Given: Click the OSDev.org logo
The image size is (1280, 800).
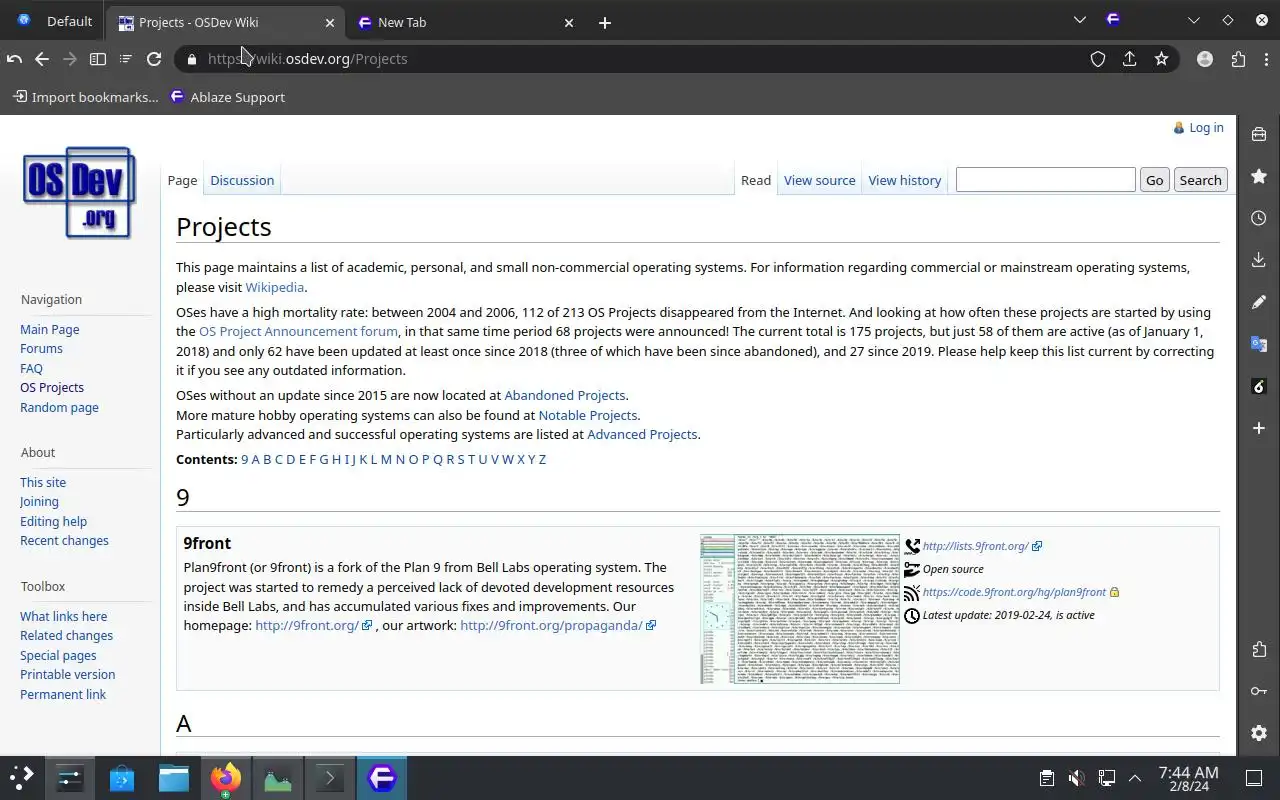Looking at the screenshot, I should (79, 193).
